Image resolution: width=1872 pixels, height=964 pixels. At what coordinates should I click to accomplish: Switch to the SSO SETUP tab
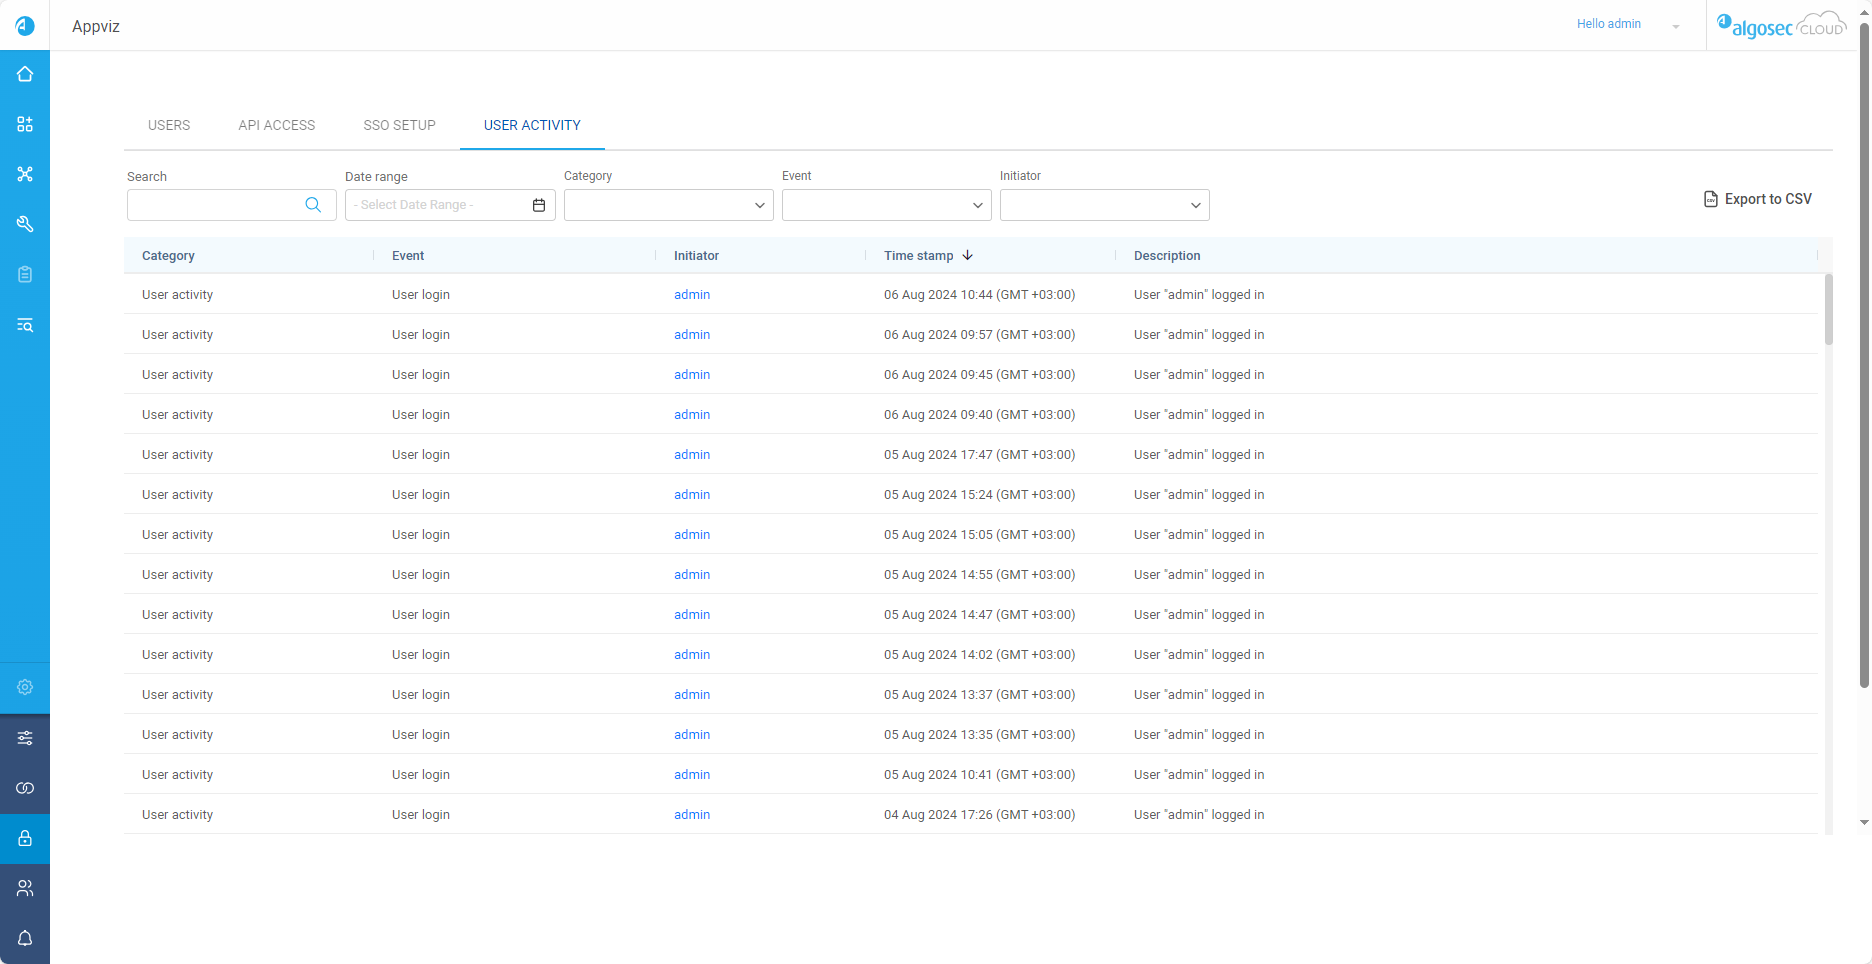399,125
